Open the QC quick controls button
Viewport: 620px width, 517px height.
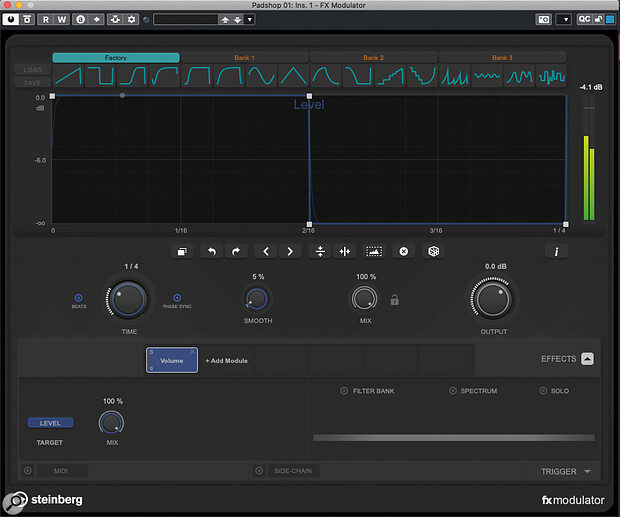584,19
